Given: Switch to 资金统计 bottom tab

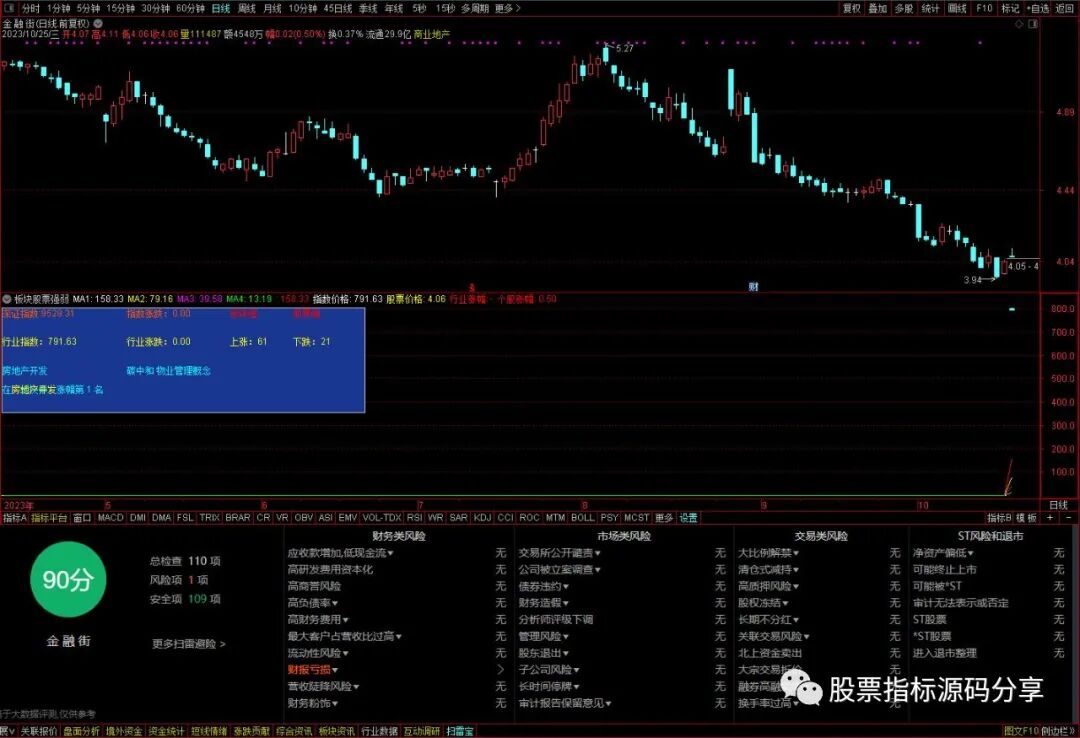Looking at the screenshot, I should [x=166, y=731].
